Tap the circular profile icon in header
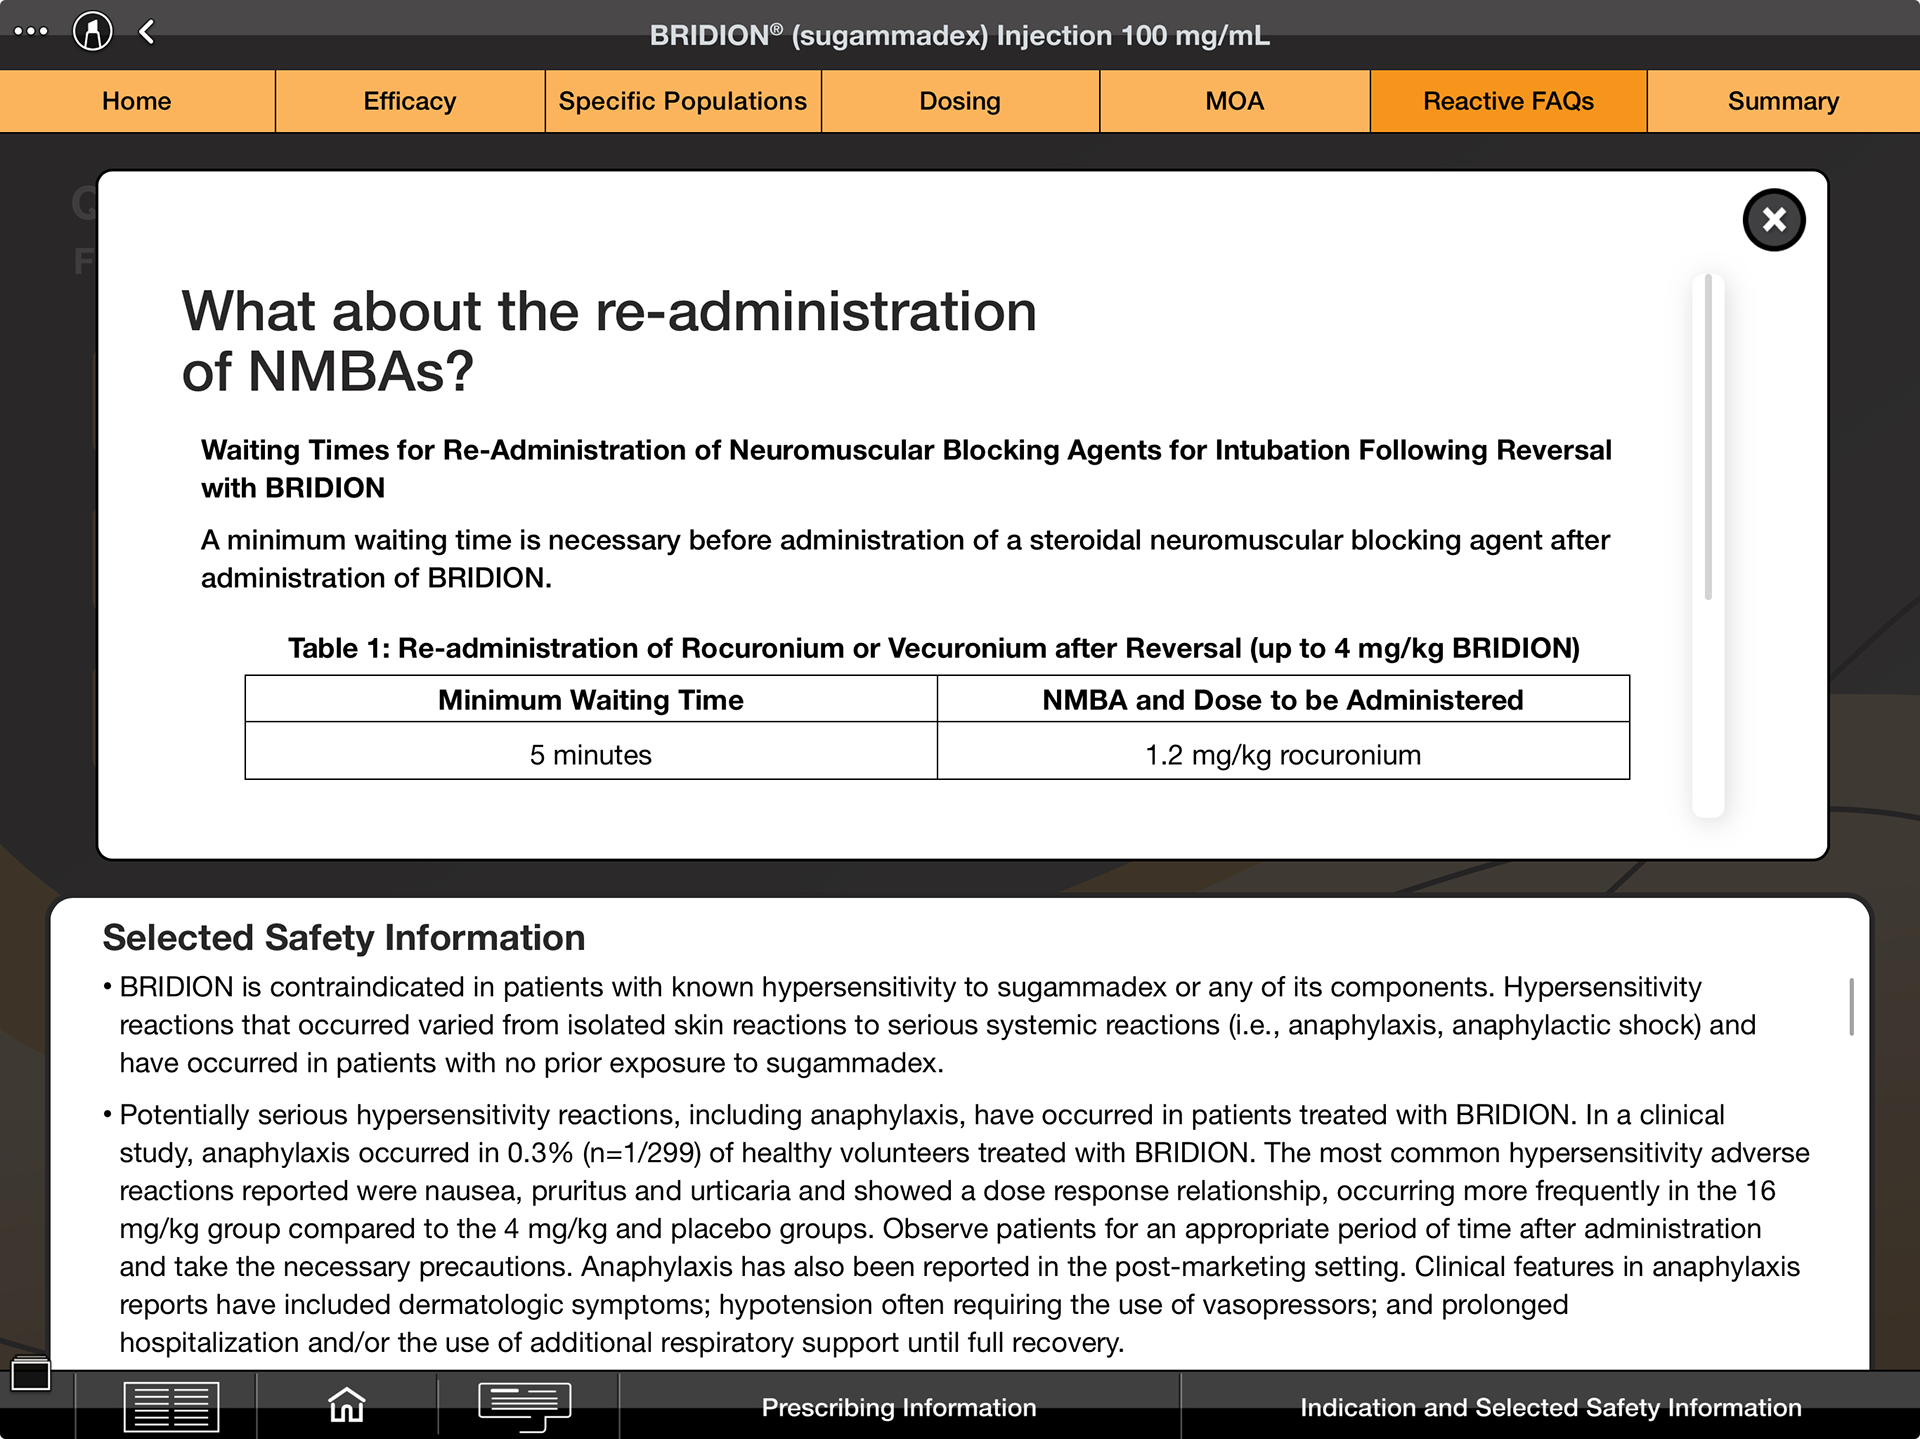1920x1439 pixels. coord(93,31)
